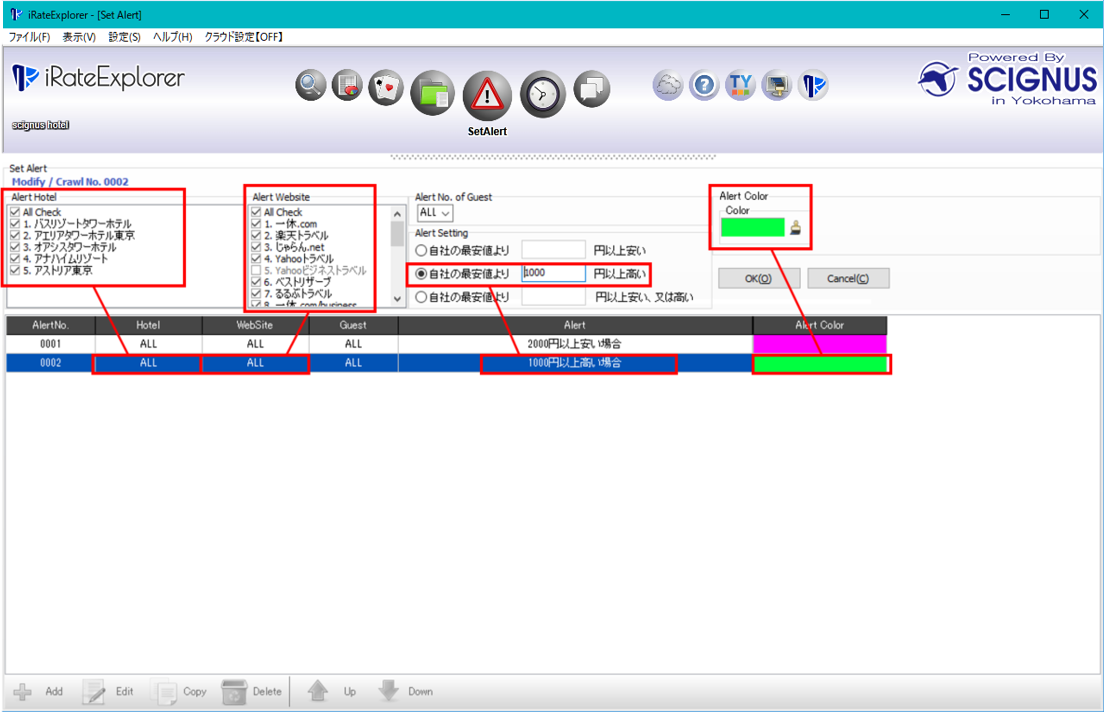Expand the Alert No. of Guest dropdown
Image resolution: width=1104 pixels, height=712 pixels.
[435, 213]
